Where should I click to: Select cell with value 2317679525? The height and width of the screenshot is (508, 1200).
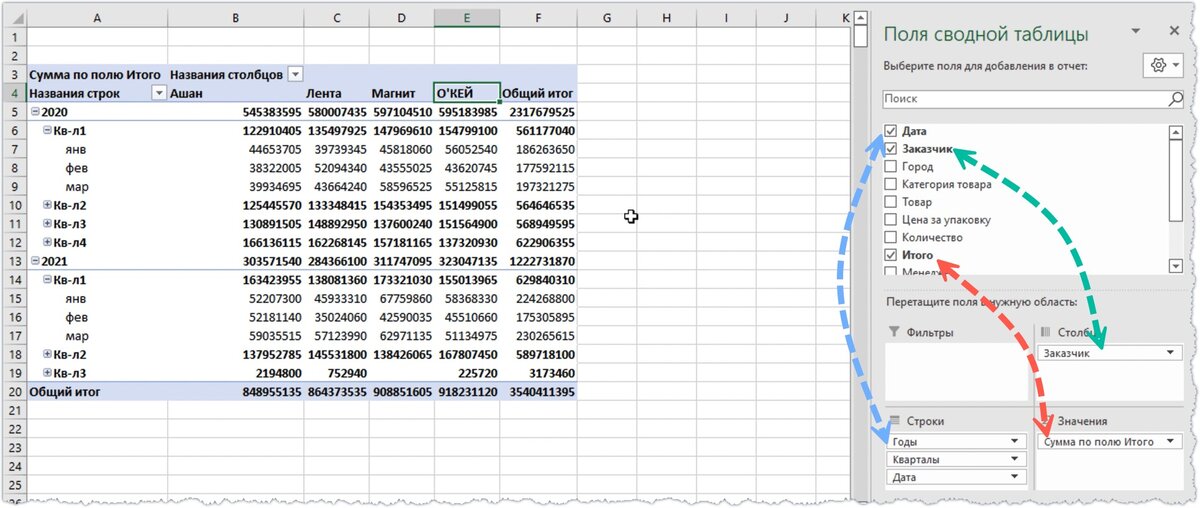(539, 112)
